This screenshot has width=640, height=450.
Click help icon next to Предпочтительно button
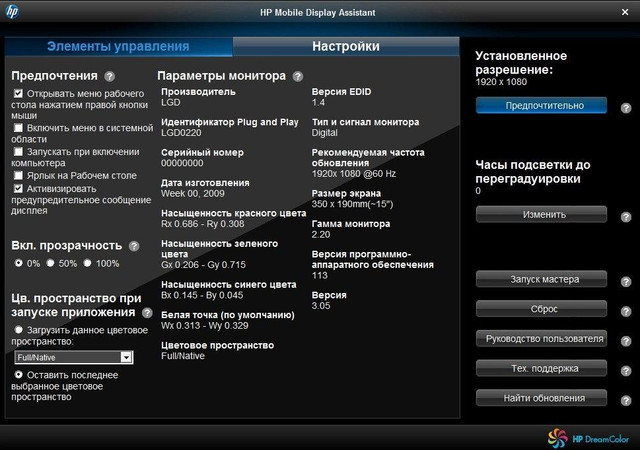626,108
